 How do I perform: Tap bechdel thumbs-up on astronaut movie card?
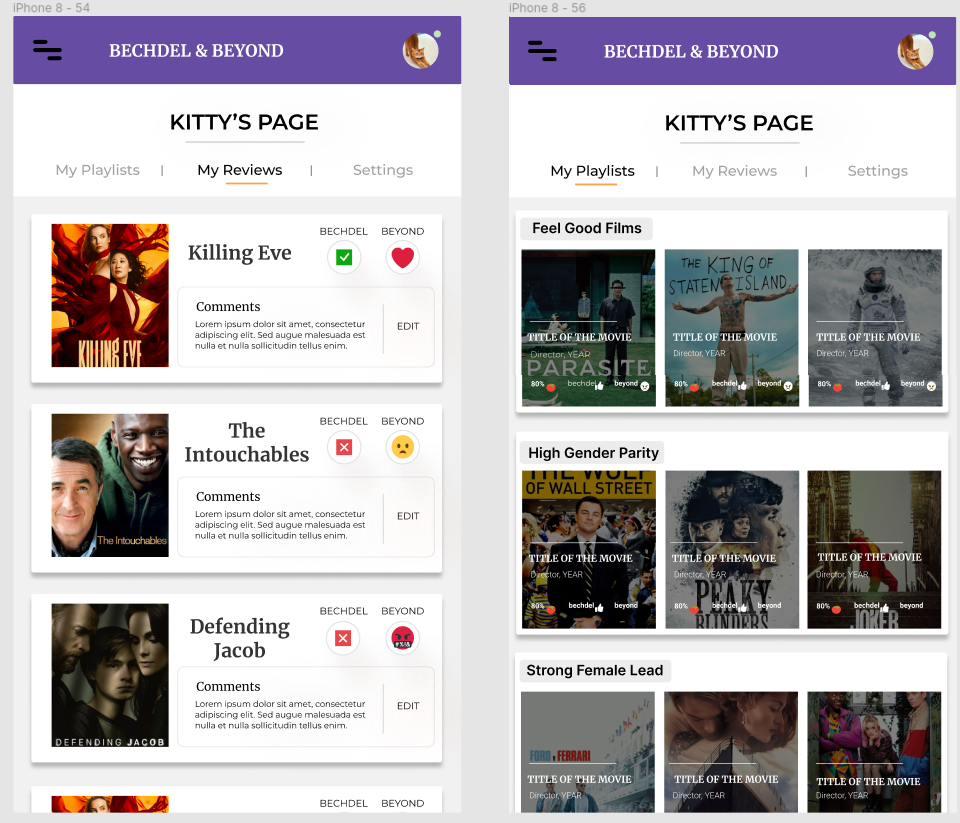pos(885,386)
